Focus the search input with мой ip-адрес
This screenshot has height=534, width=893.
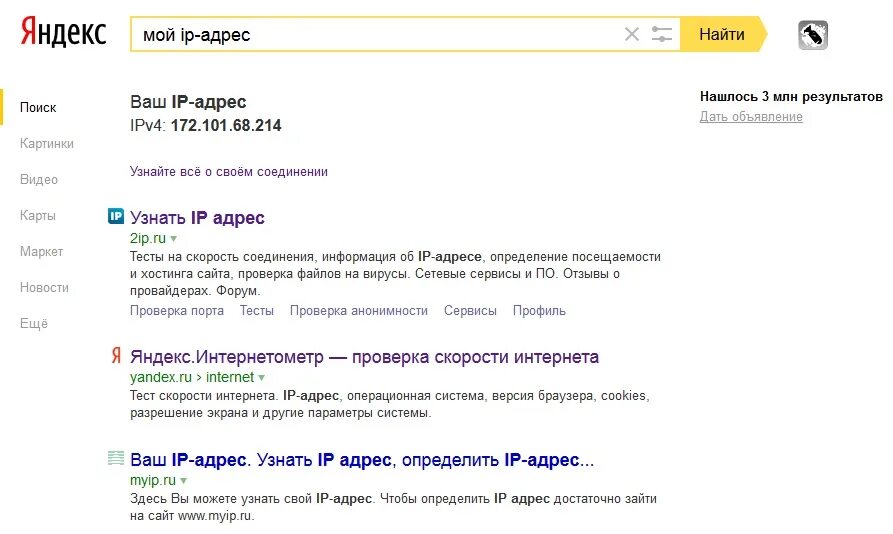(x=376, y=34)
